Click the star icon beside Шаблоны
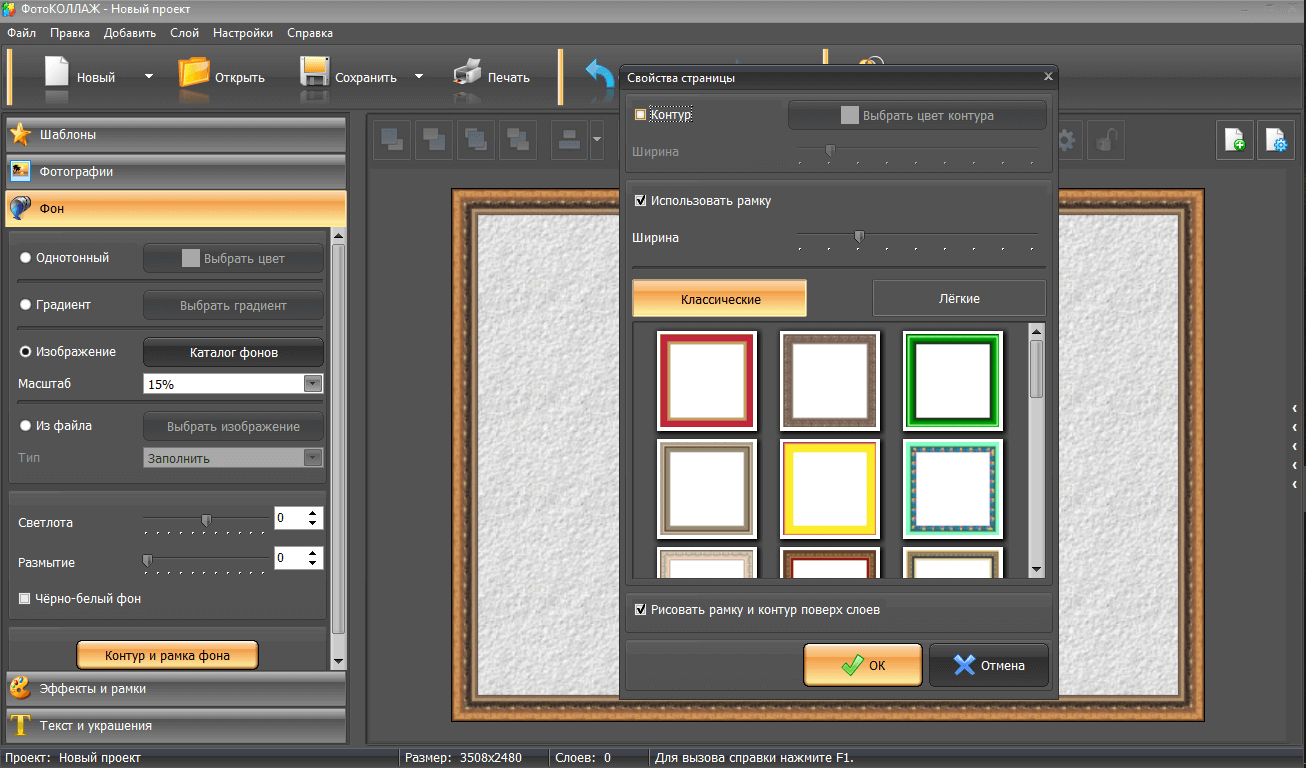 click(20, 134)
